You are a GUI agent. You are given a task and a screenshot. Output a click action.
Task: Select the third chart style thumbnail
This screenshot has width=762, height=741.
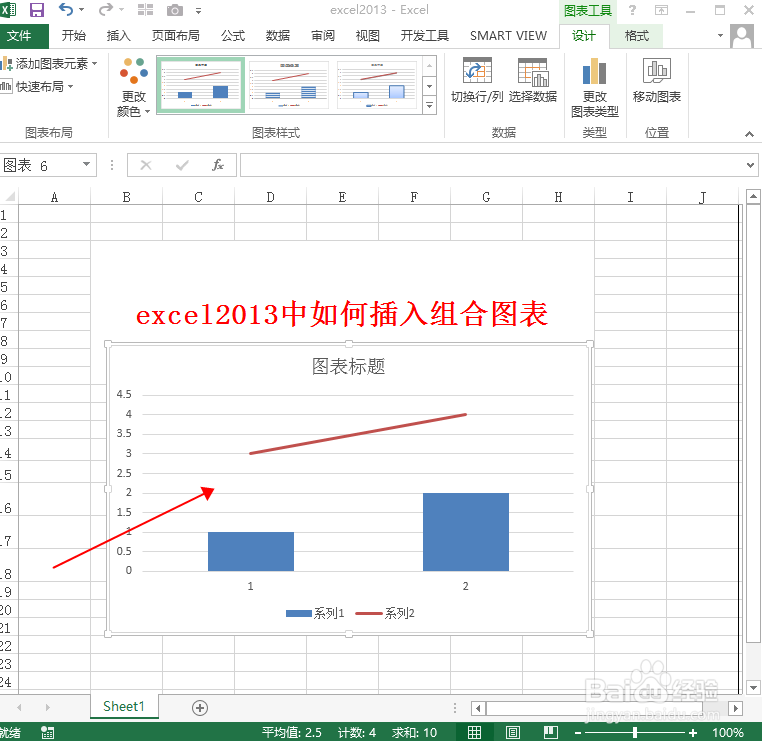[x=377, y=84]
